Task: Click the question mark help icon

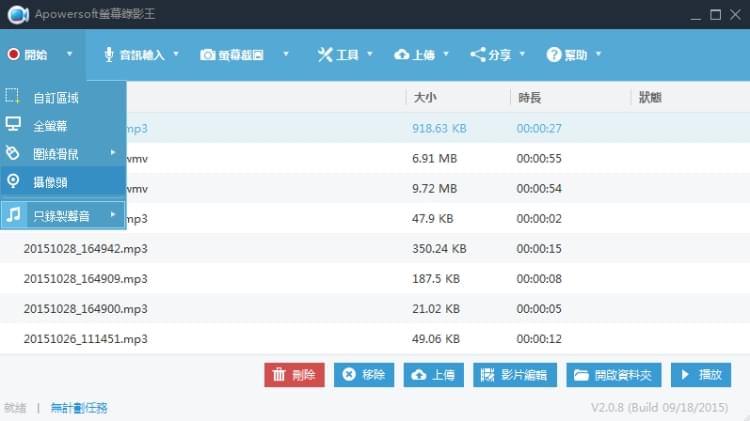Action: [553, 54]
